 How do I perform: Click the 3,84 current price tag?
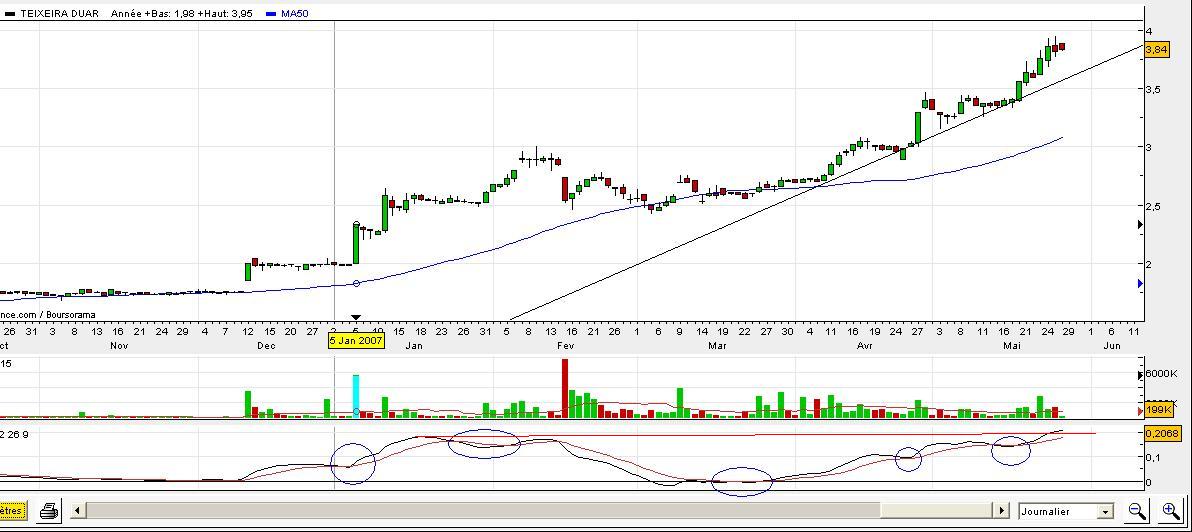tap(1156, 49)
